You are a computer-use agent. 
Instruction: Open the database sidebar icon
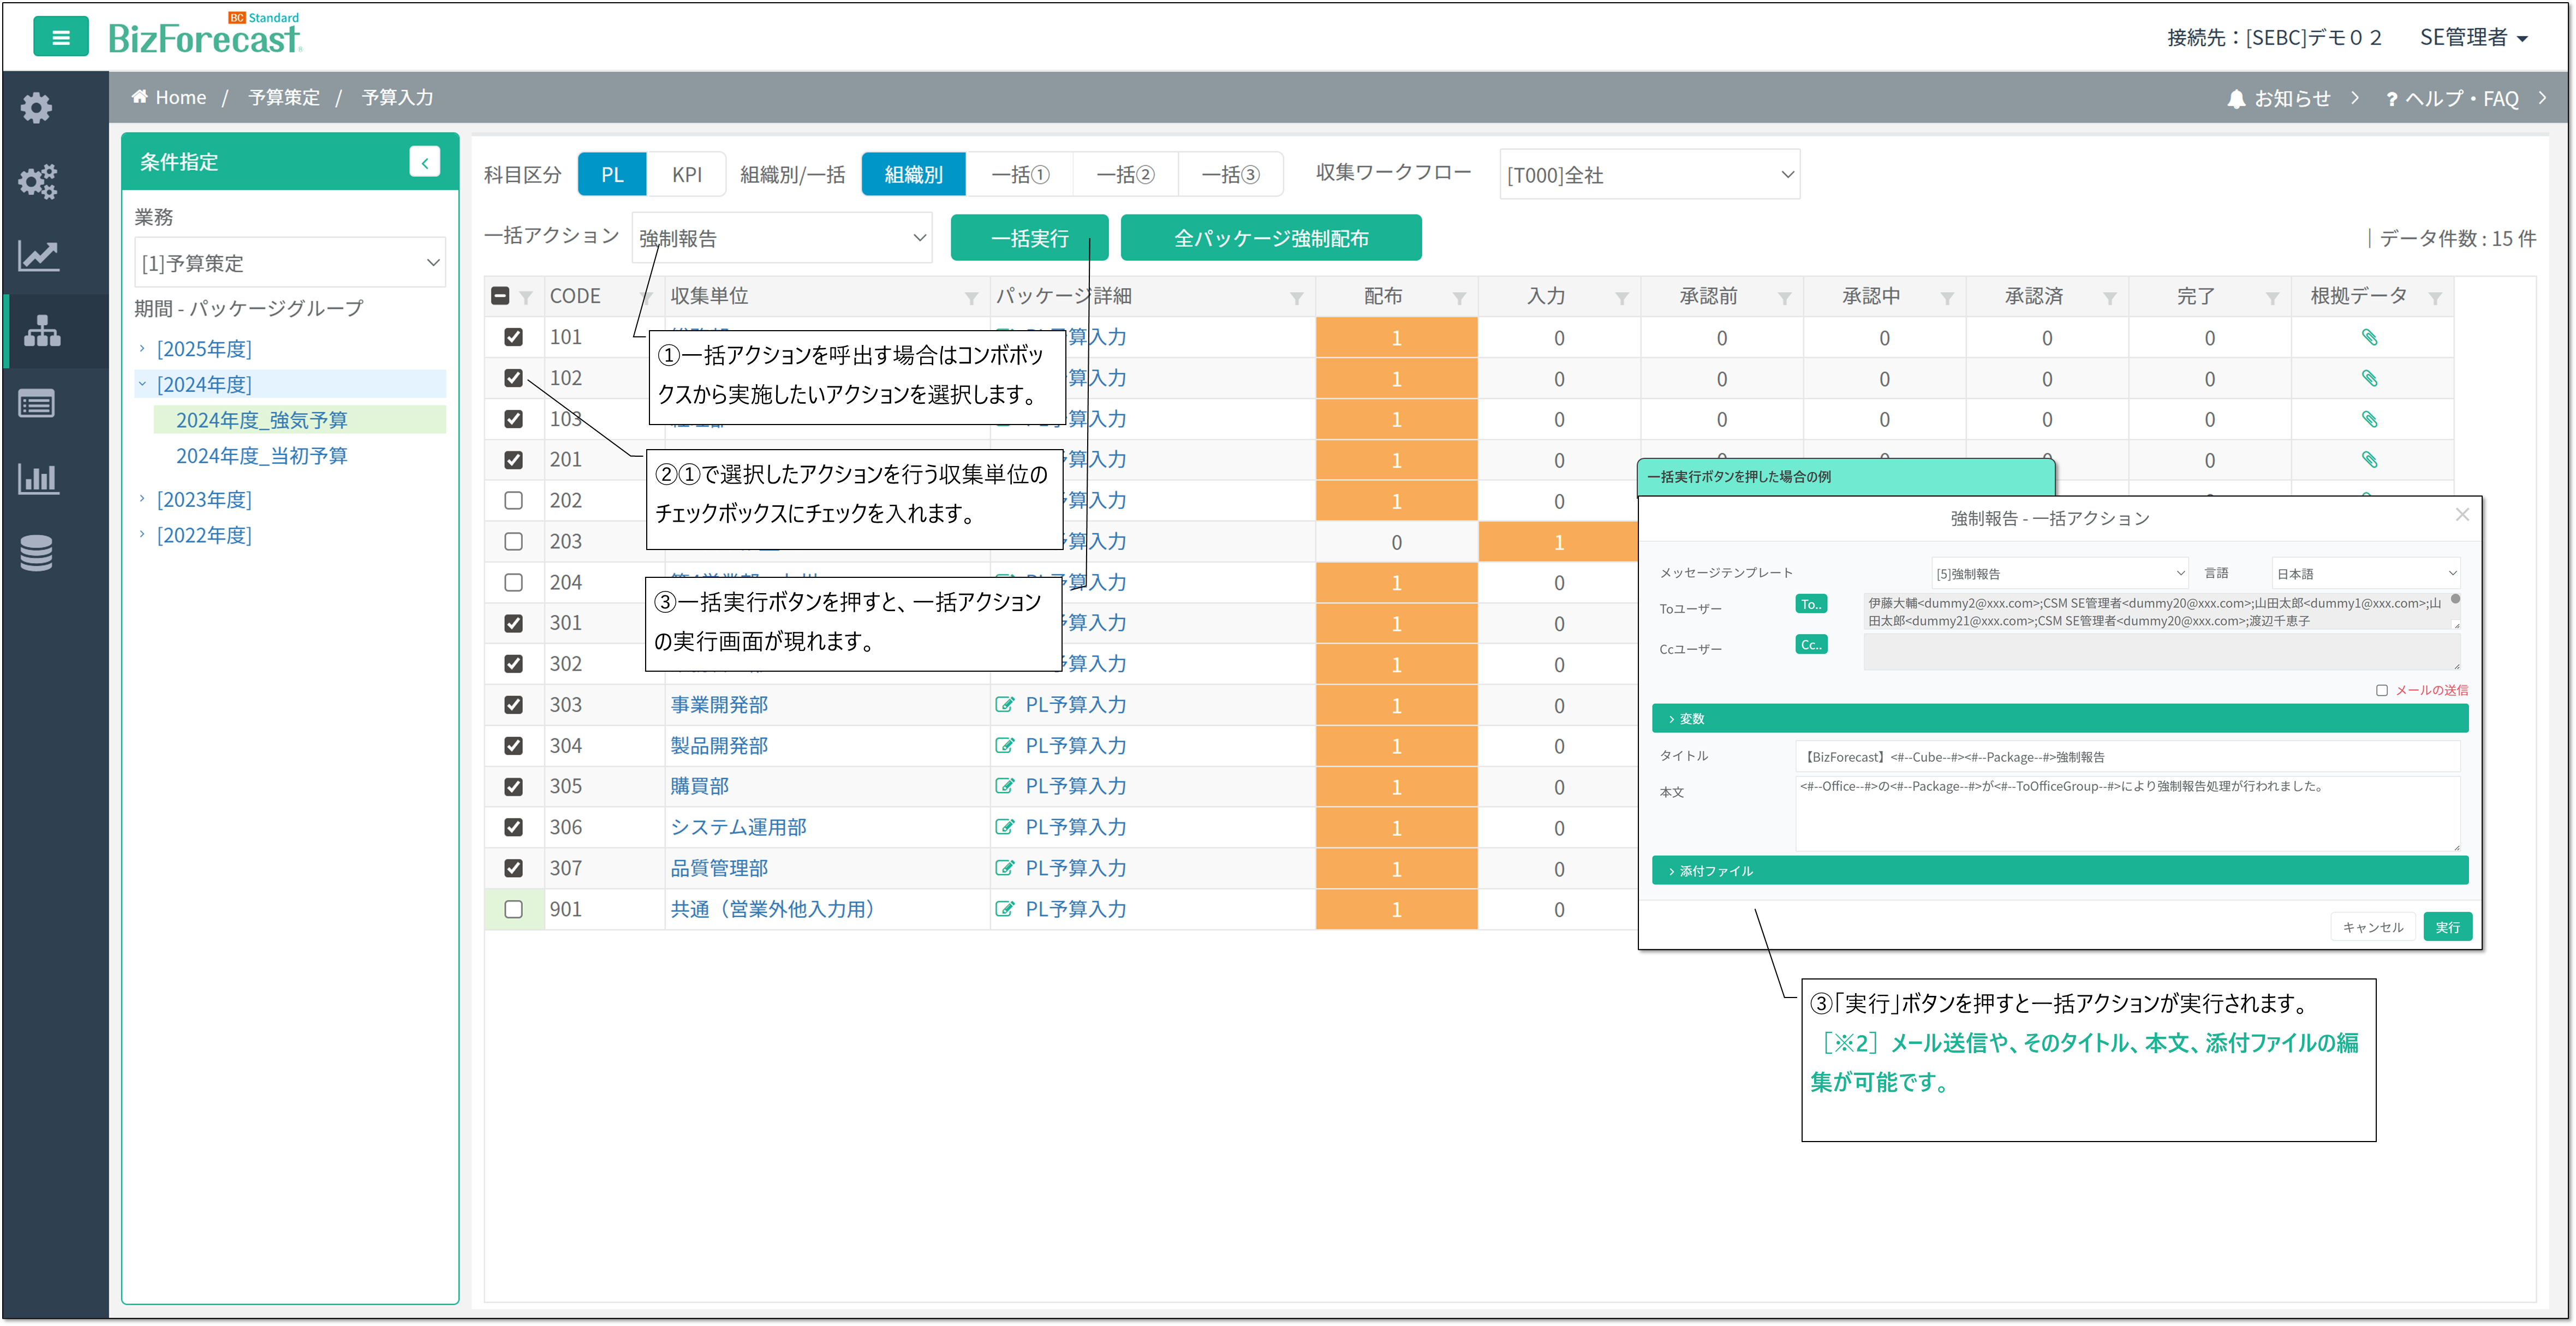coord(37,553)
